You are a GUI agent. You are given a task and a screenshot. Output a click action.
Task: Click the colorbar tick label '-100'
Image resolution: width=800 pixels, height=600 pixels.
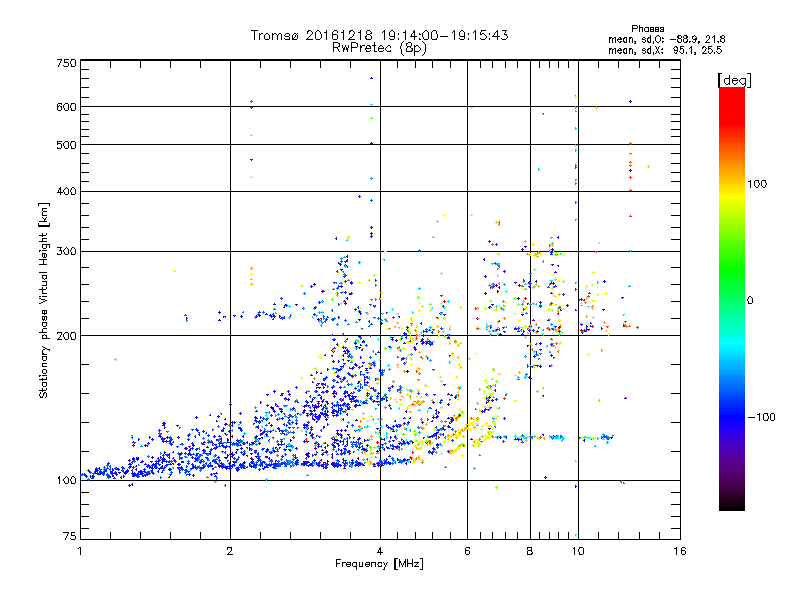coord(761,417)
